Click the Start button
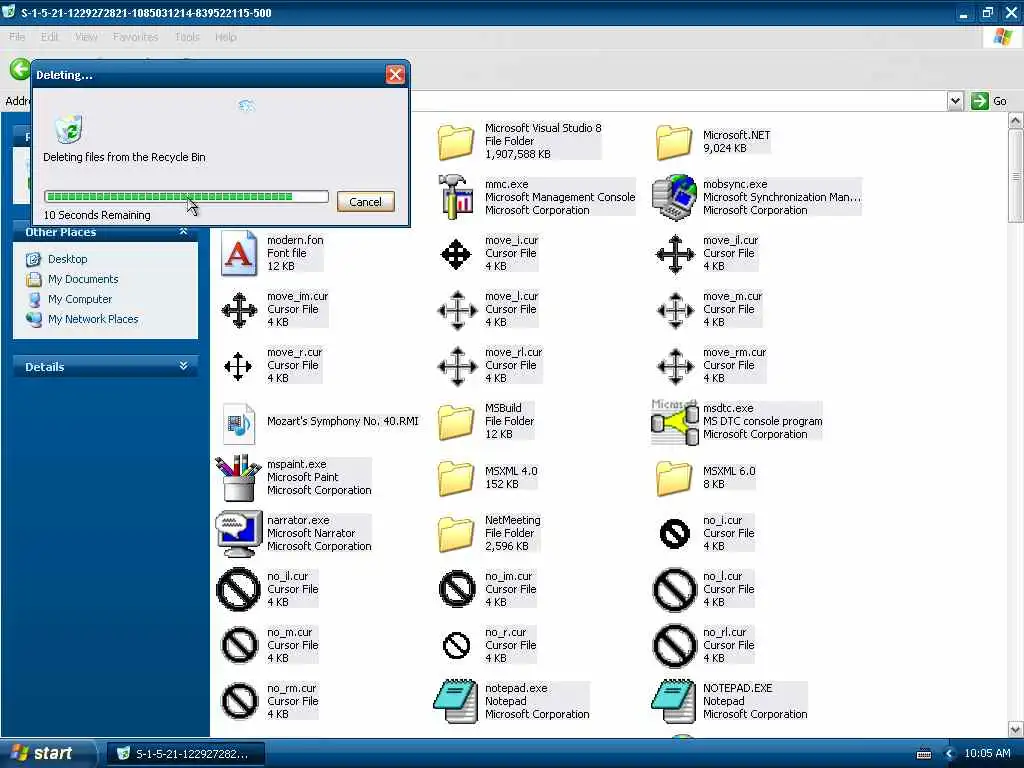Screen dimensions: 1024x768 [48, 753]
